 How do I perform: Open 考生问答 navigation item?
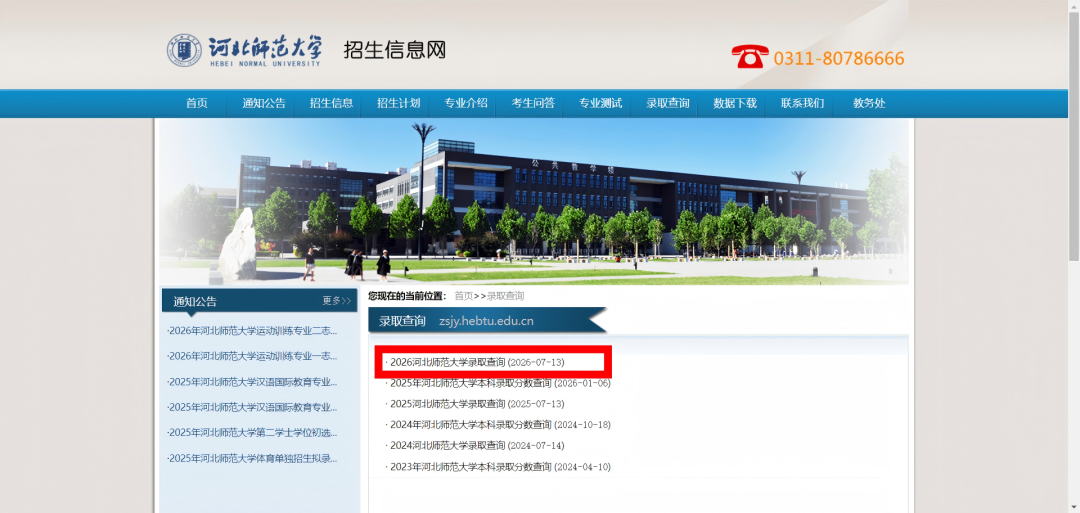(x=533, y=103)
